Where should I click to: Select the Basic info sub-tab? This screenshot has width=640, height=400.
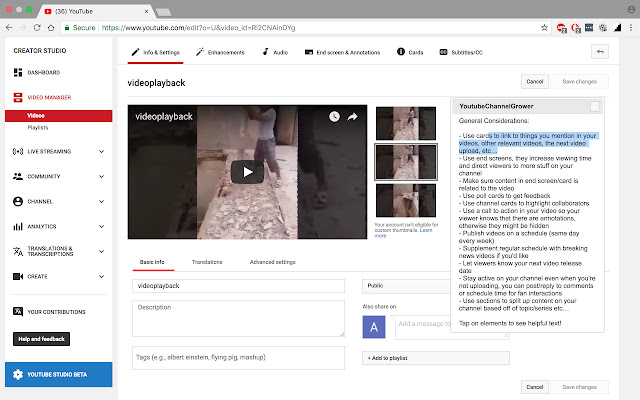(x=152, y=262)
